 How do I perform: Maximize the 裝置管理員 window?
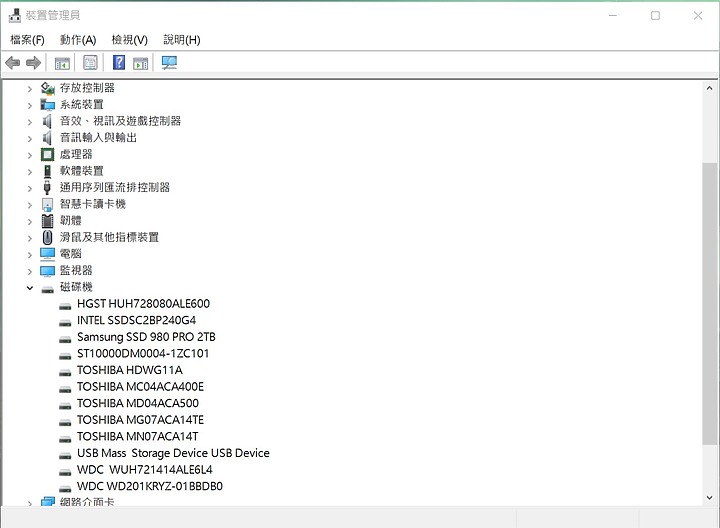pos(655,16)
